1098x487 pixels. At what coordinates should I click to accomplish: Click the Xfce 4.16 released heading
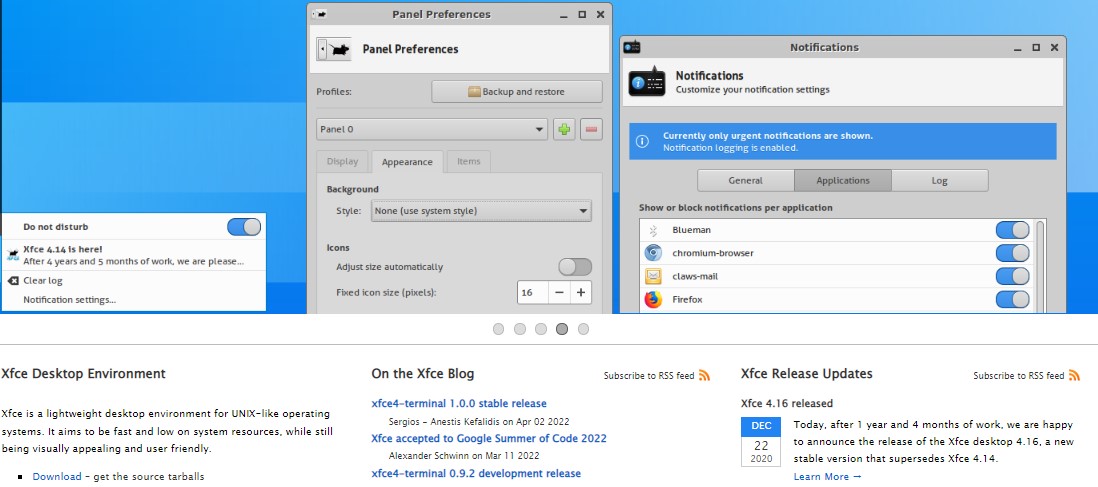point(787,404)
